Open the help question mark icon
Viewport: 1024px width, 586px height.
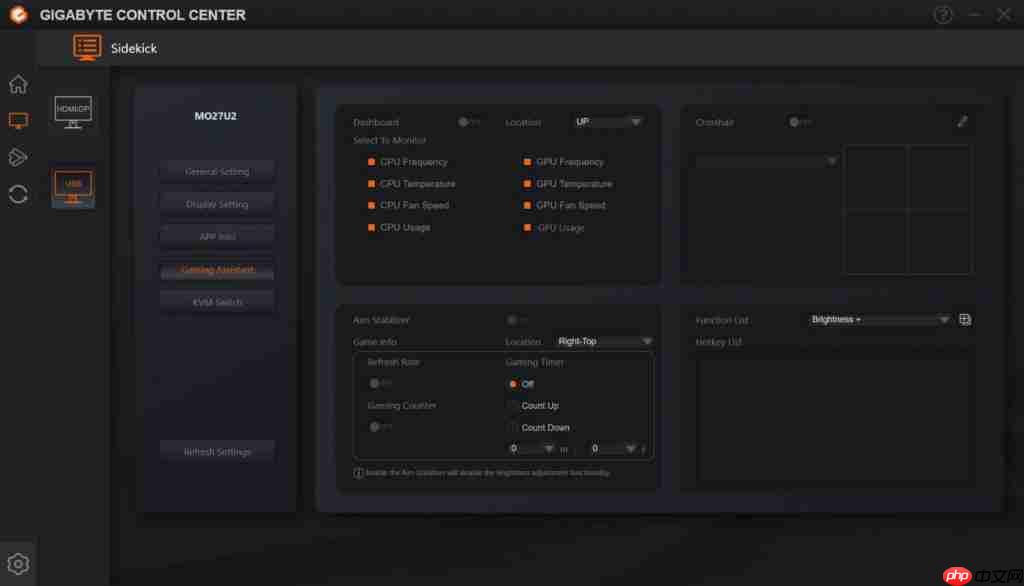942,14
